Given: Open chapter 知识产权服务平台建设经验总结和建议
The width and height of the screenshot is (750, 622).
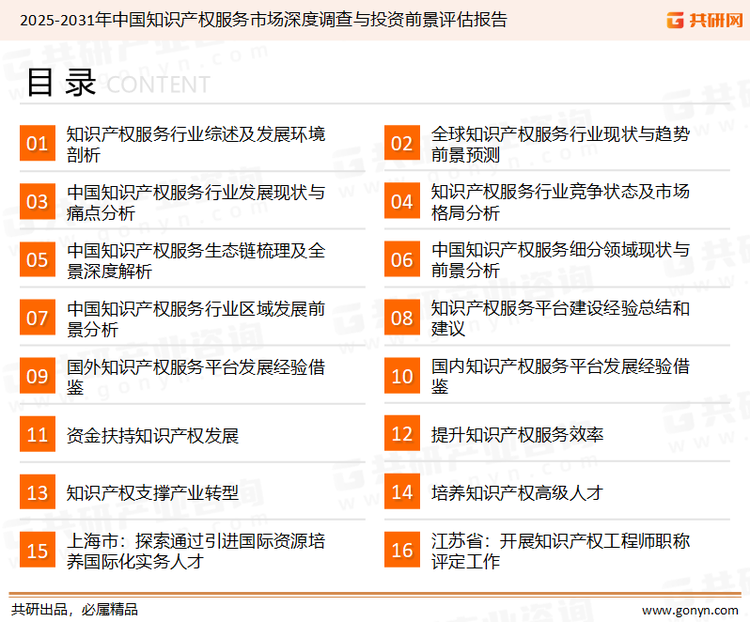Looking at the screenshot, I should [x=560, y=319].
